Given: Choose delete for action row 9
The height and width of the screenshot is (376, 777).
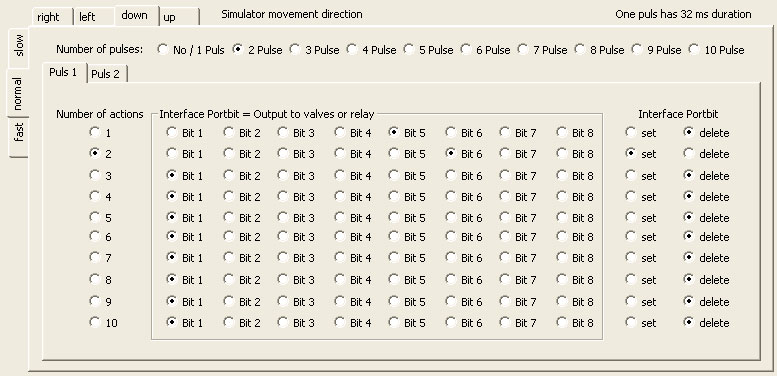Looking at the screenshot, I should coord(688,301).
